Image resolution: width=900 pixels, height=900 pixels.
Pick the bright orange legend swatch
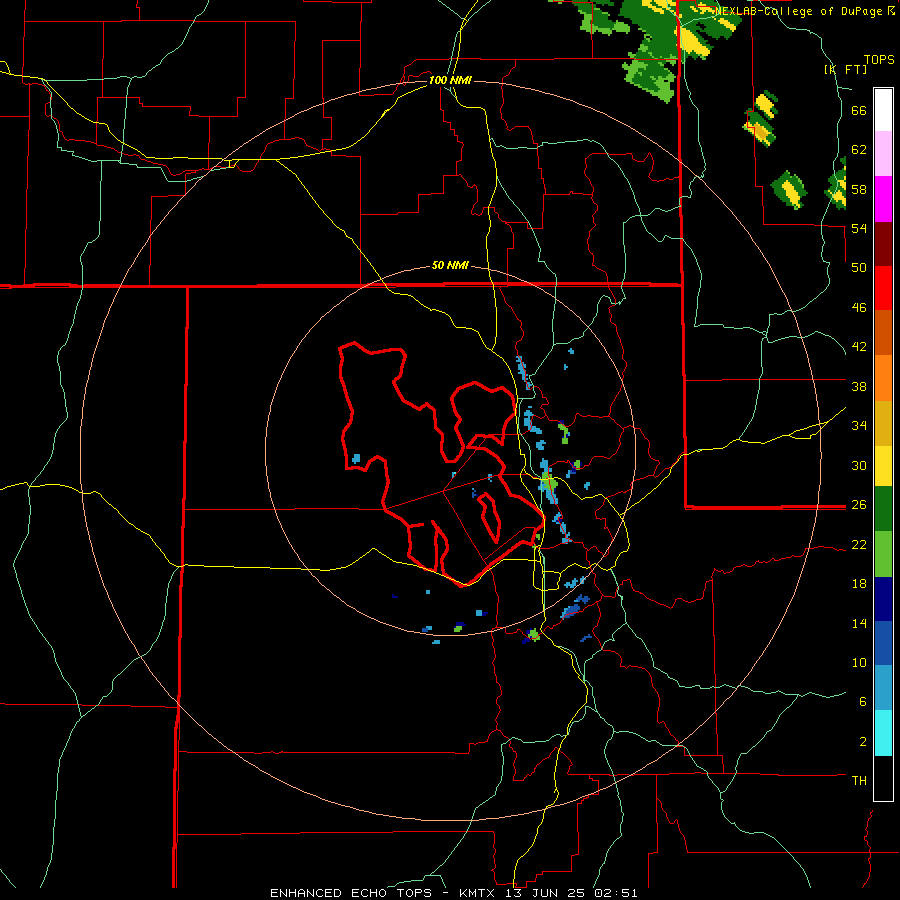tap(883, 378)
